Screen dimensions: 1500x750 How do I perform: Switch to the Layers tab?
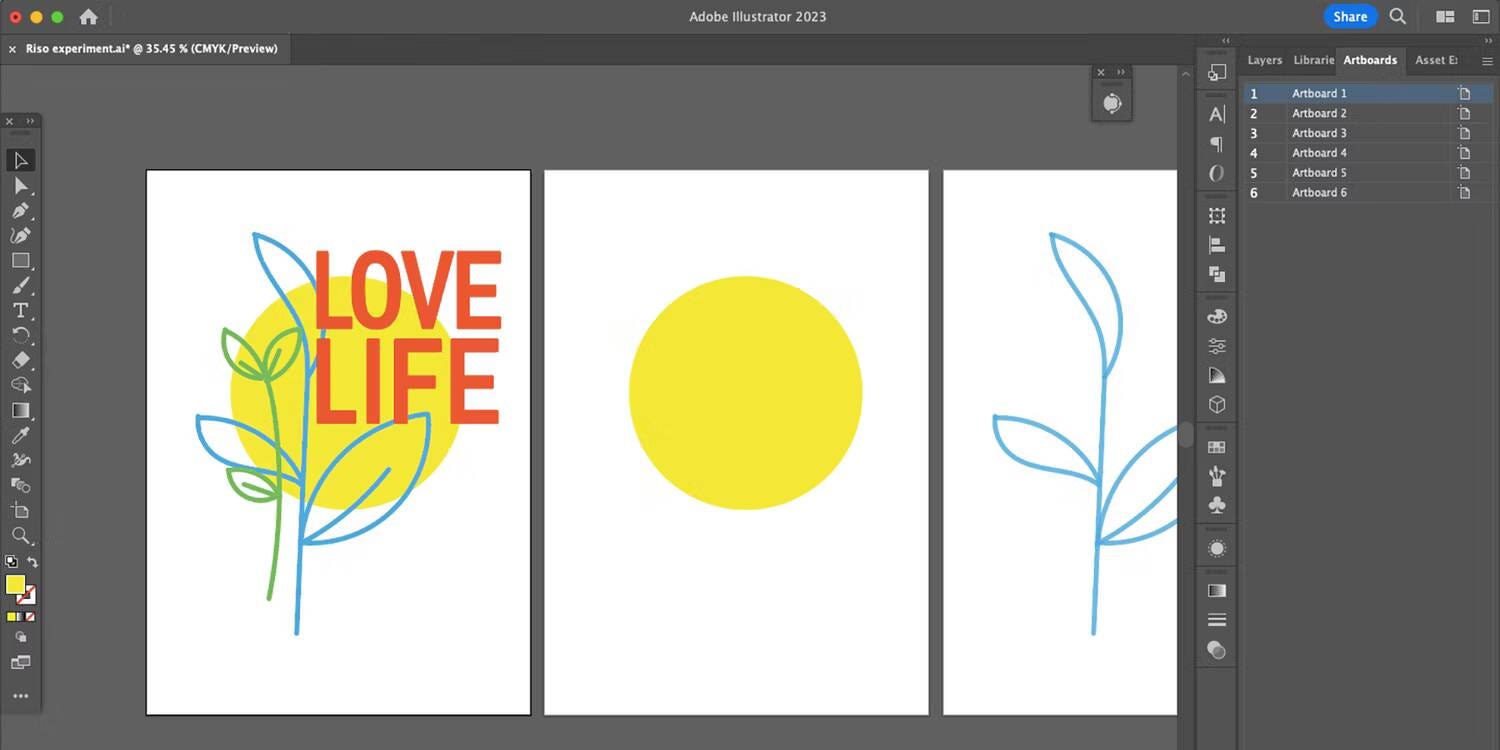coord(1264,60)
